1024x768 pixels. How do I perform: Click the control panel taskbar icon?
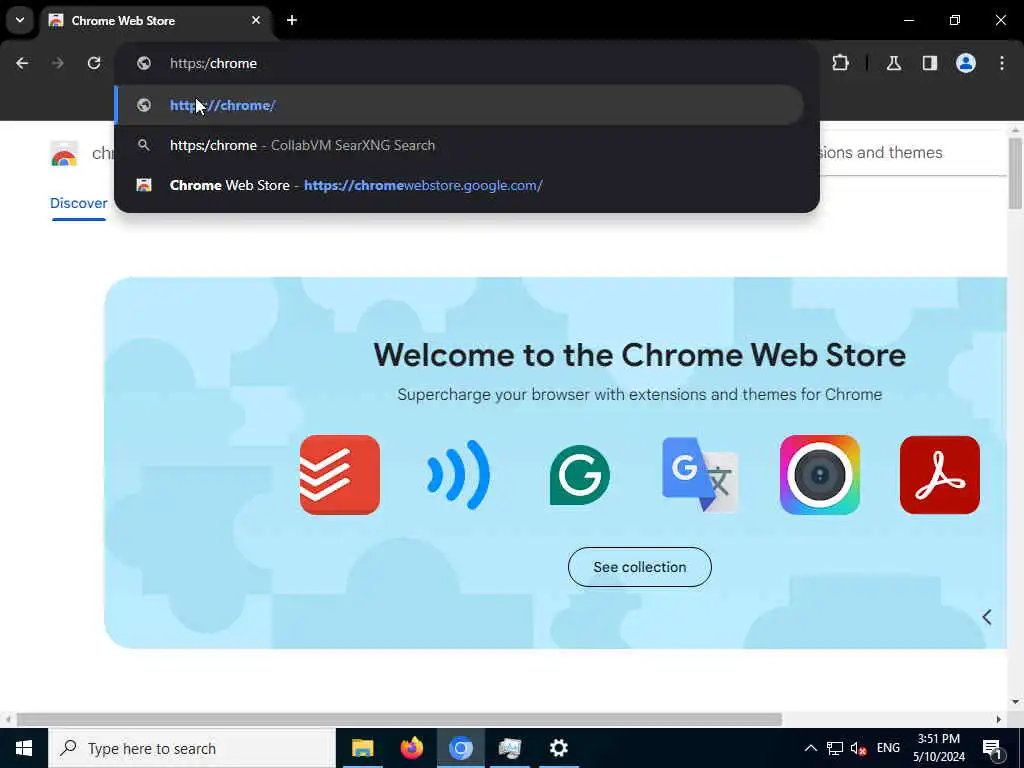click(x=509, y=748)
